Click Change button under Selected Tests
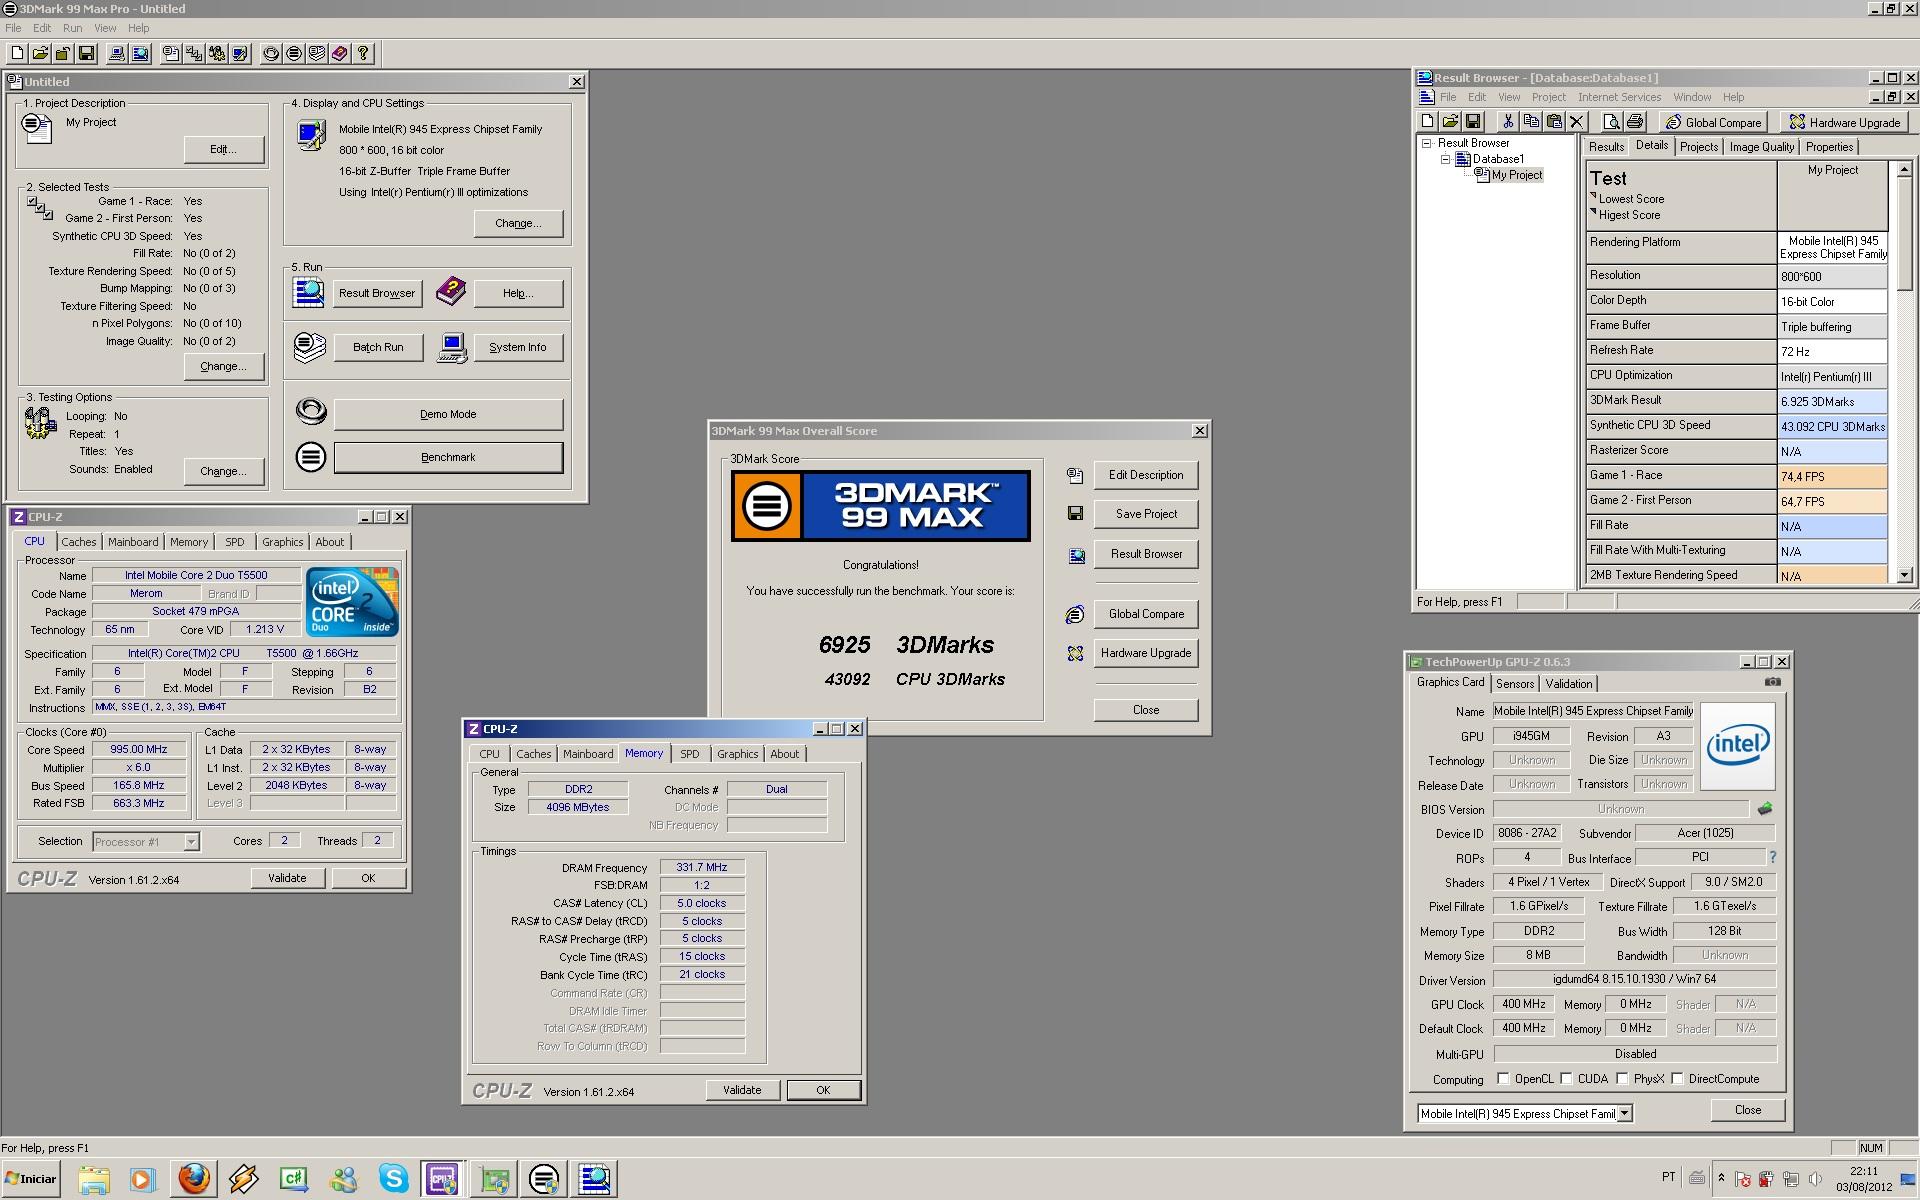 [x=223, y=366]
